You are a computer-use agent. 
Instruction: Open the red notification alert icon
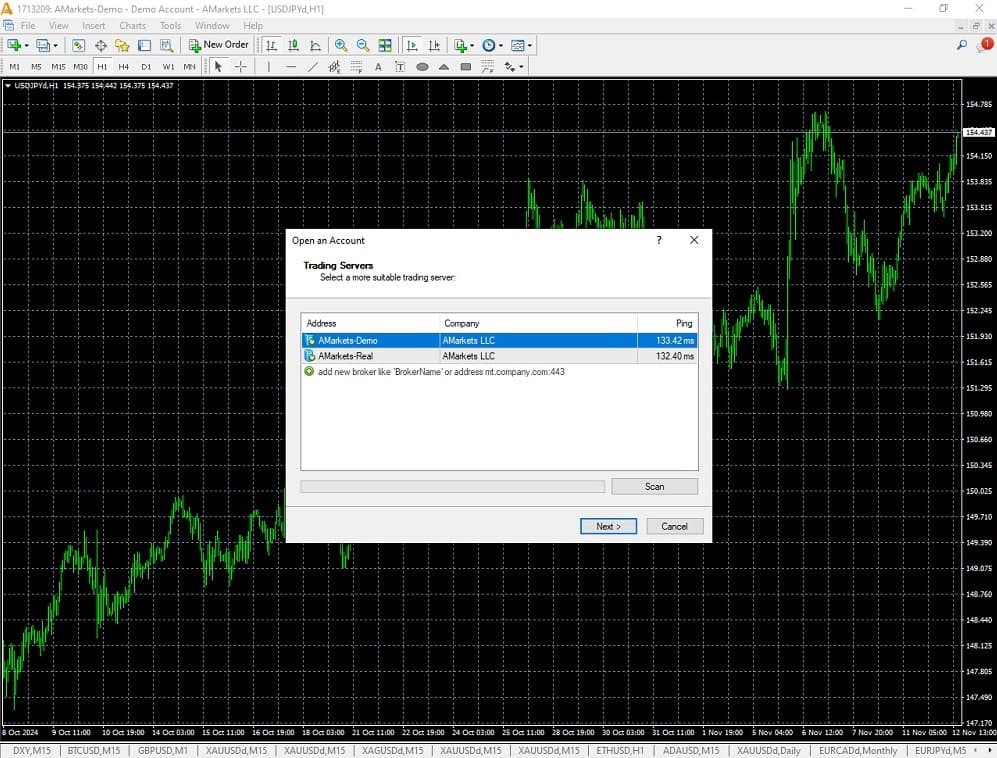click(986, 45)
